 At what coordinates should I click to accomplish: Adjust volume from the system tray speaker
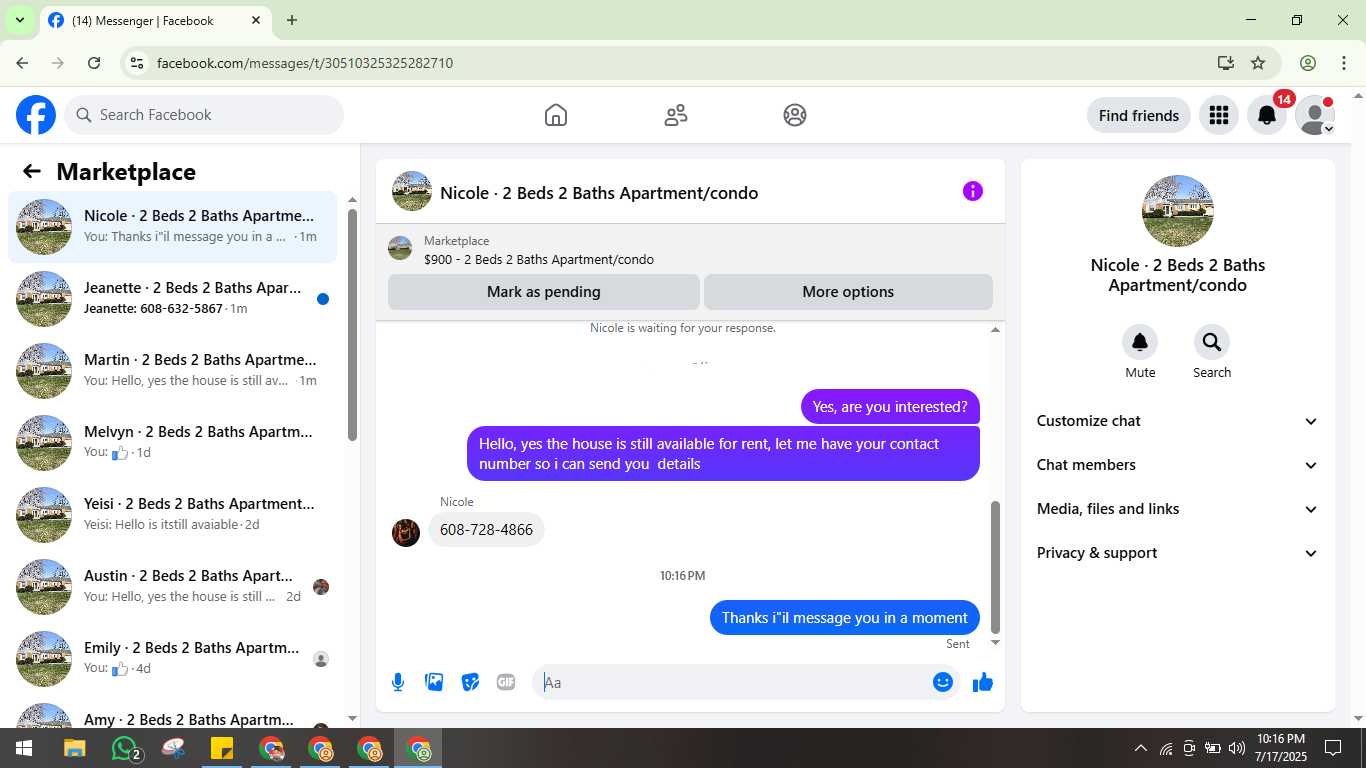(1237, 748)
